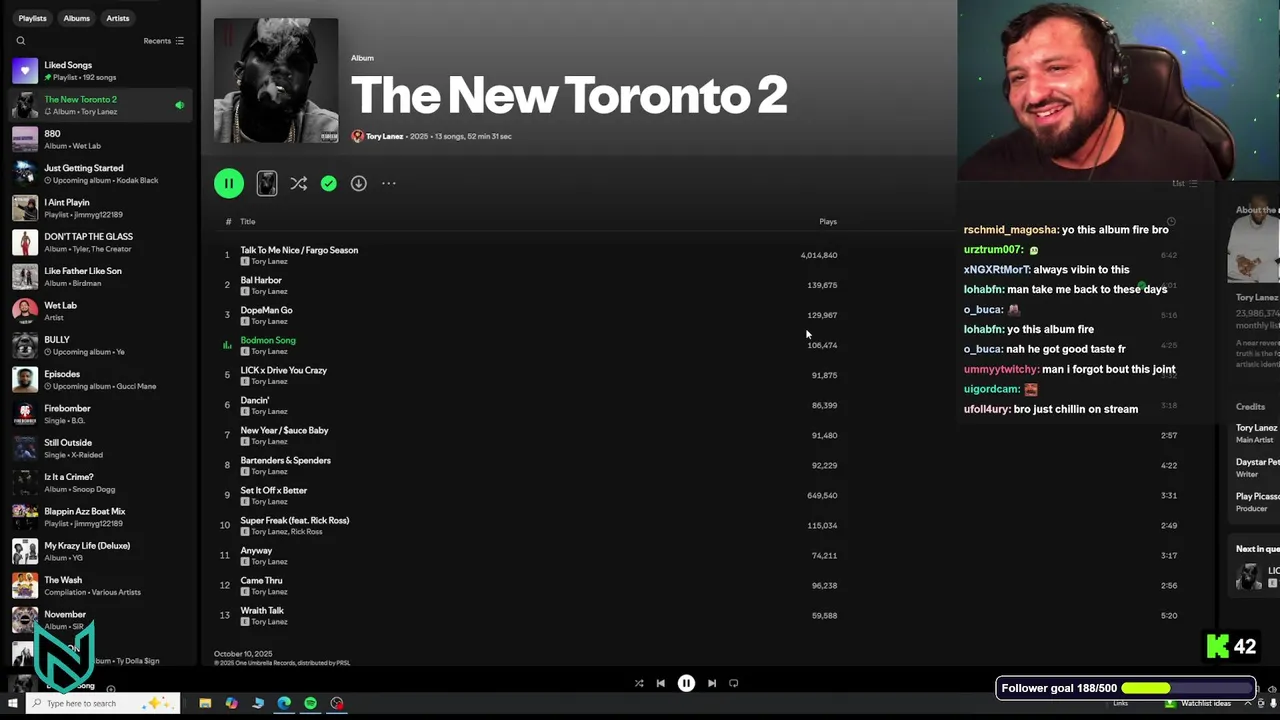Open Just Getting Started upcoming album
The height and width of the screenshot is (720, 1280).
100,174
